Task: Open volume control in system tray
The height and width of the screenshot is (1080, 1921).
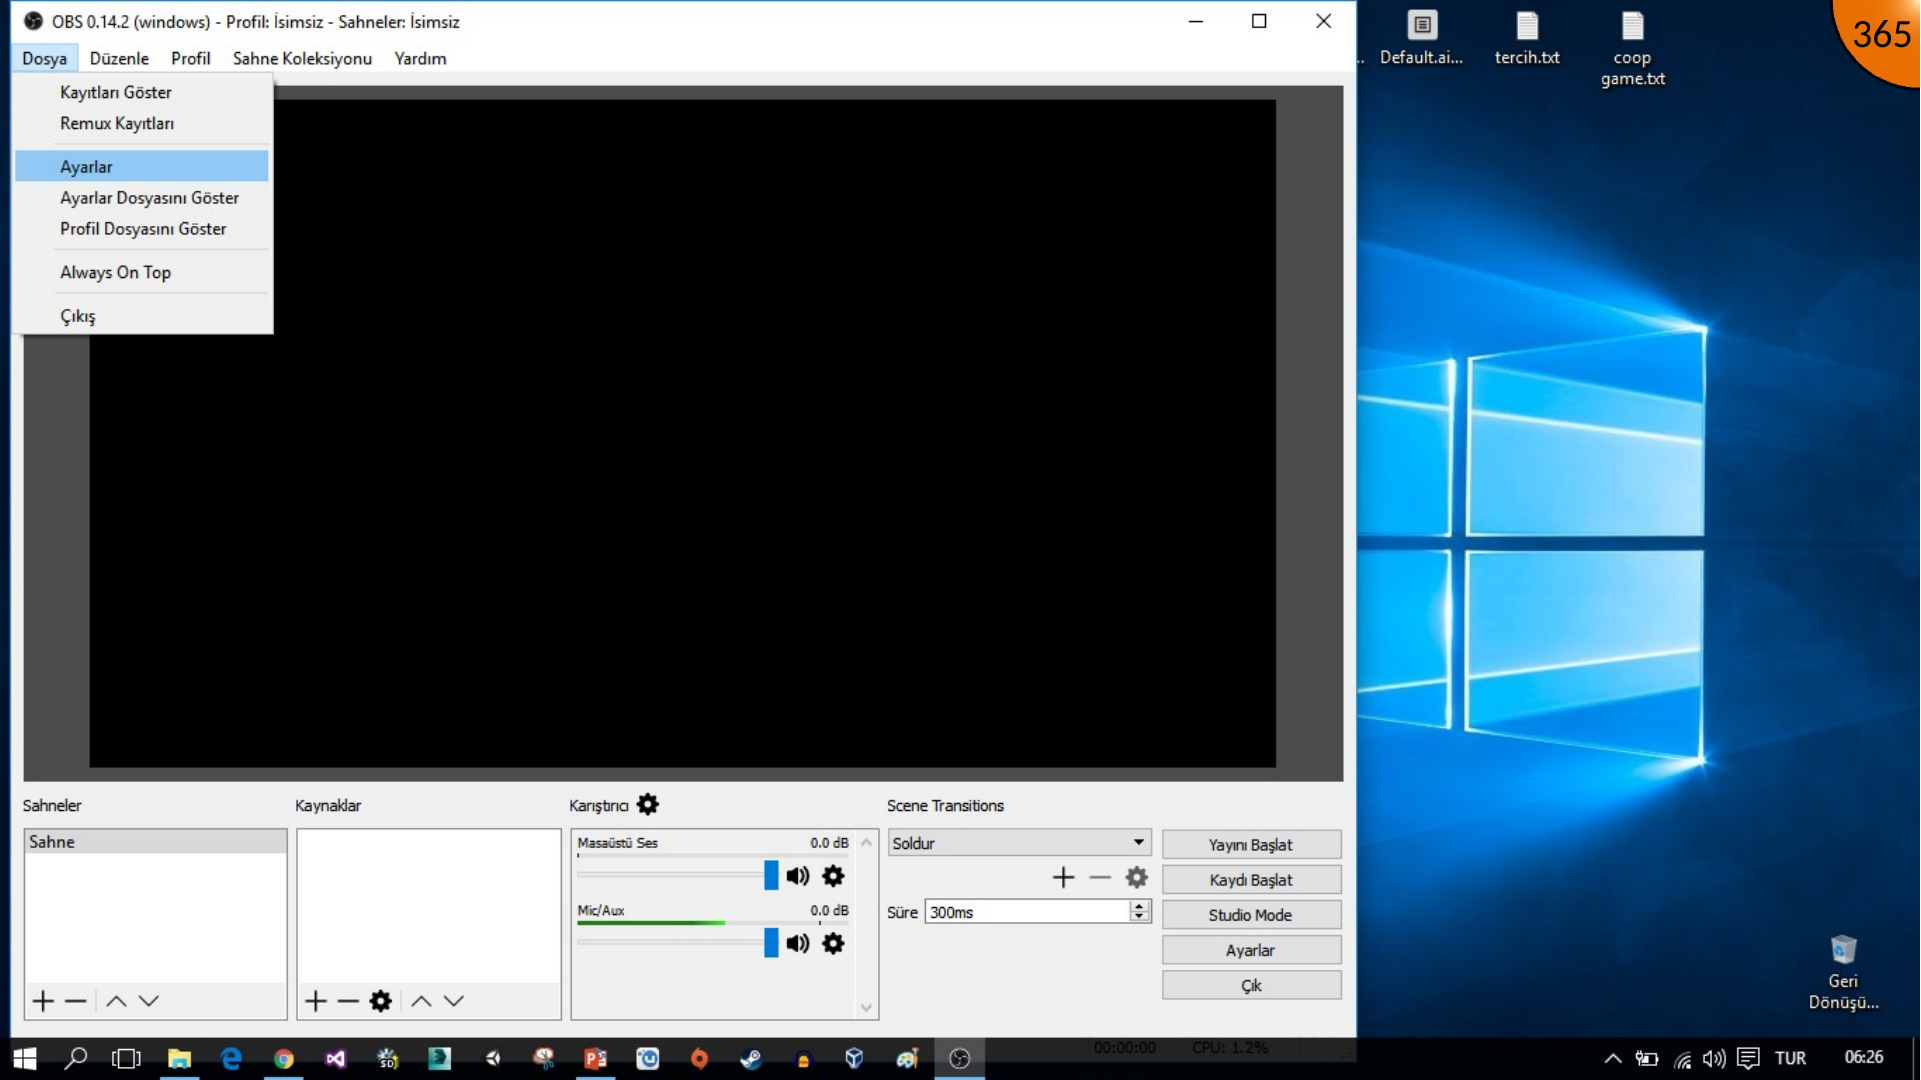Action: [1714, 1058]
